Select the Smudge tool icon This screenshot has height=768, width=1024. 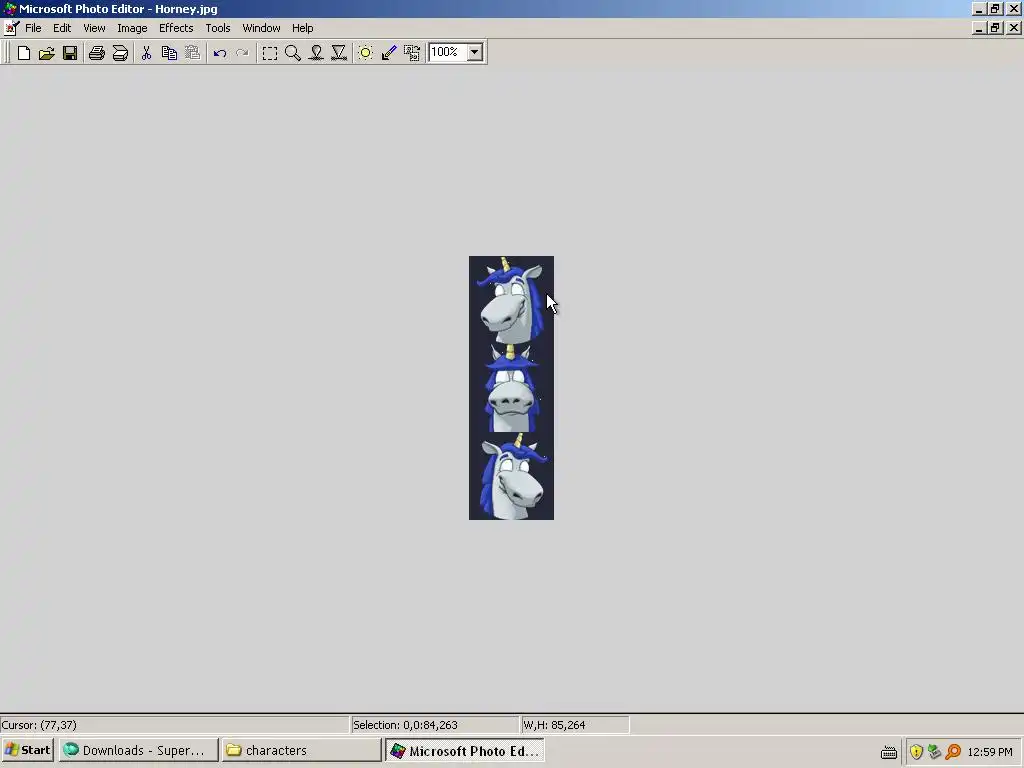click(x=316, y=53)
